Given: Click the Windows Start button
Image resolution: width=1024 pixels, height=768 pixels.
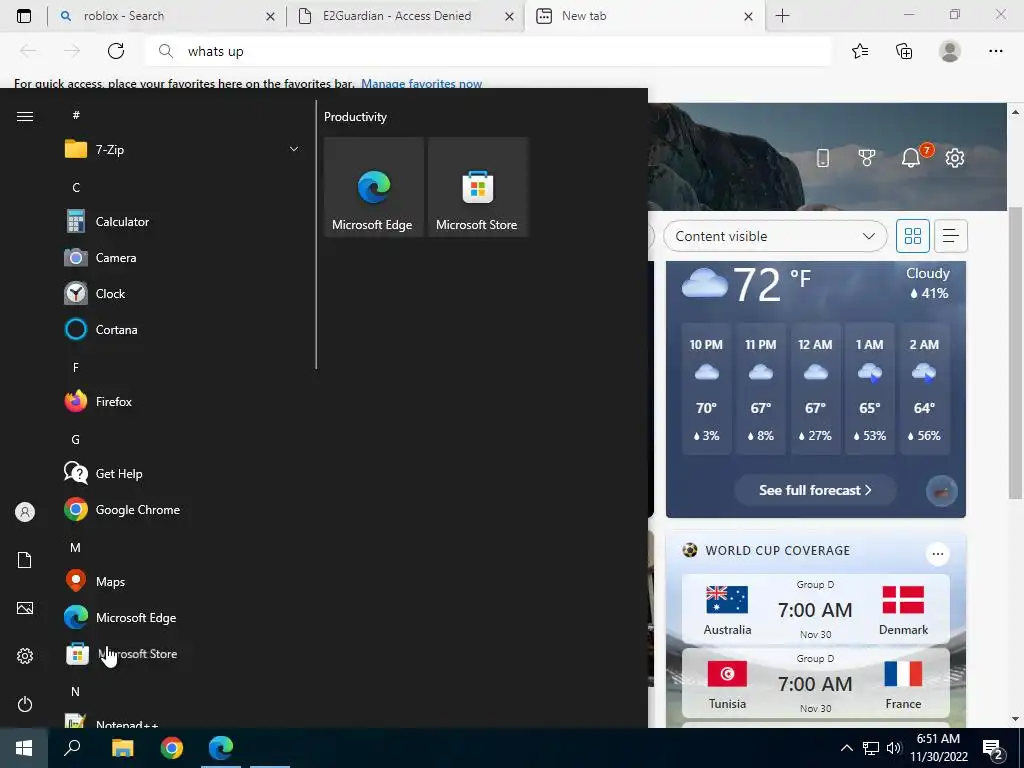Looking at the screenshot, I should (x=24, y=748).
